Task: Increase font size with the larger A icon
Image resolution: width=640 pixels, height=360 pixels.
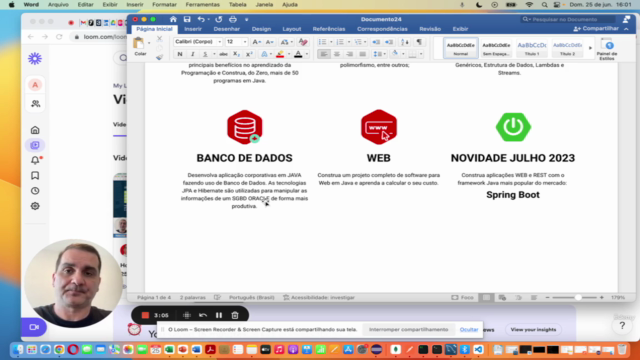Action: 256,42
